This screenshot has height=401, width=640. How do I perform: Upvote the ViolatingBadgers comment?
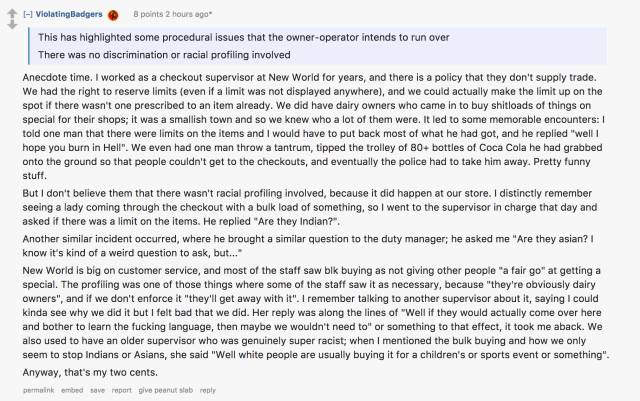[12, 13]
